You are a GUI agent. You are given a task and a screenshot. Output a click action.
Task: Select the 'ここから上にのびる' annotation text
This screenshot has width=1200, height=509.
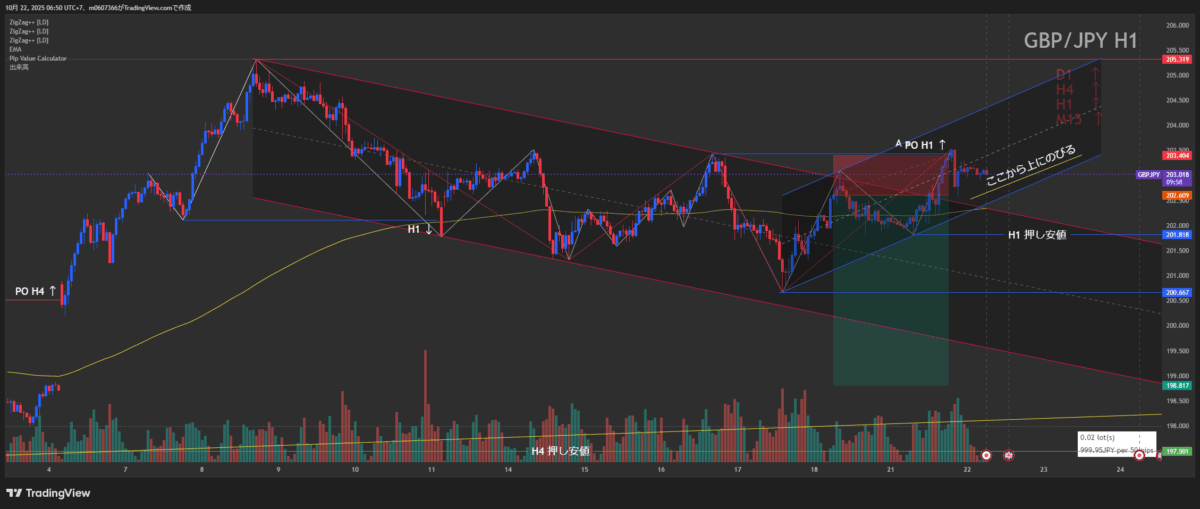pyautogui.click(x=1030, y=167)
